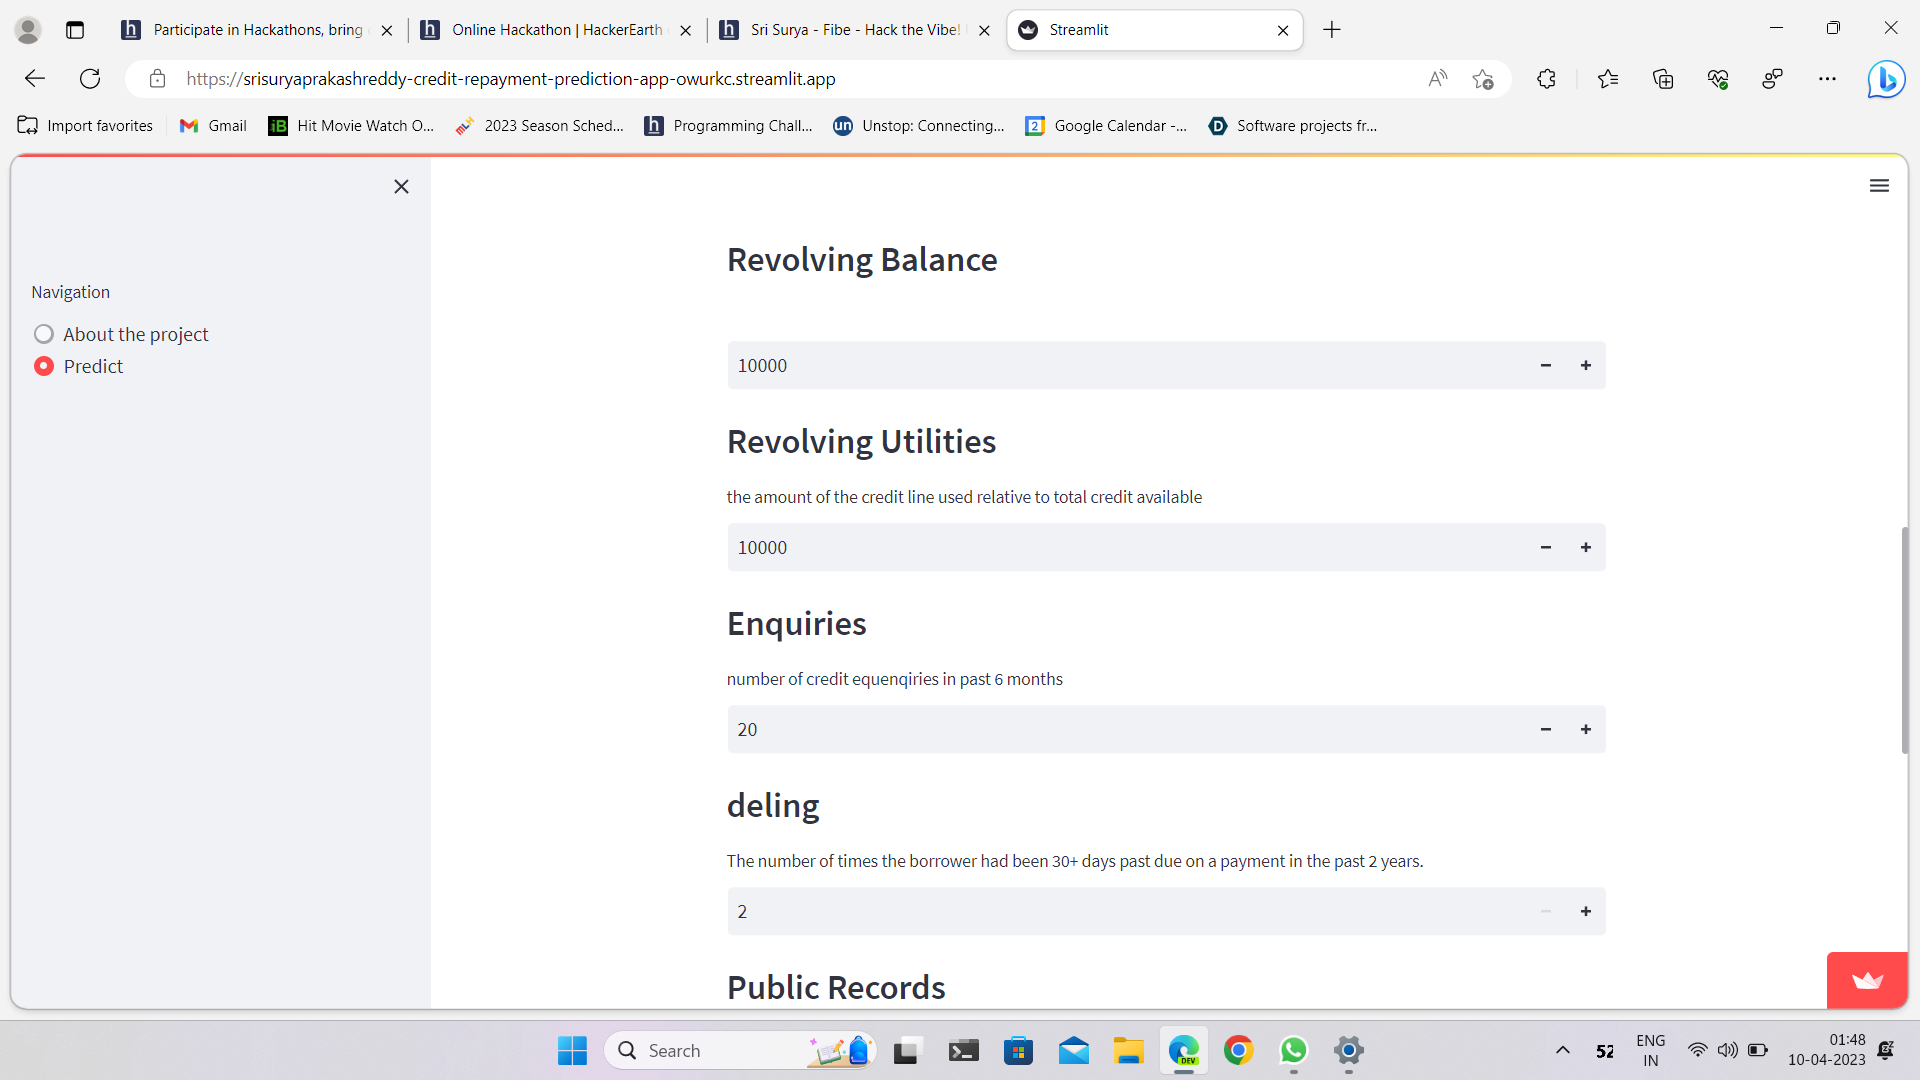Switch to Online Hackathon HackerEarth tab
Screen dimensions: 1920x1080
555,30
